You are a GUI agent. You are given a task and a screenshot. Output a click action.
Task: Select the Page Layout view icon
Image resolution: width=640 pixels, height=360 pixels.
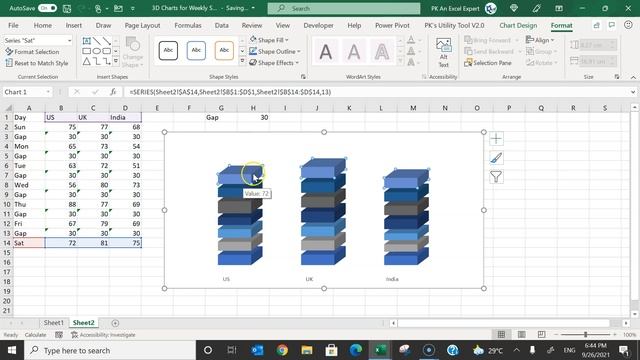[x=521, y=334]
